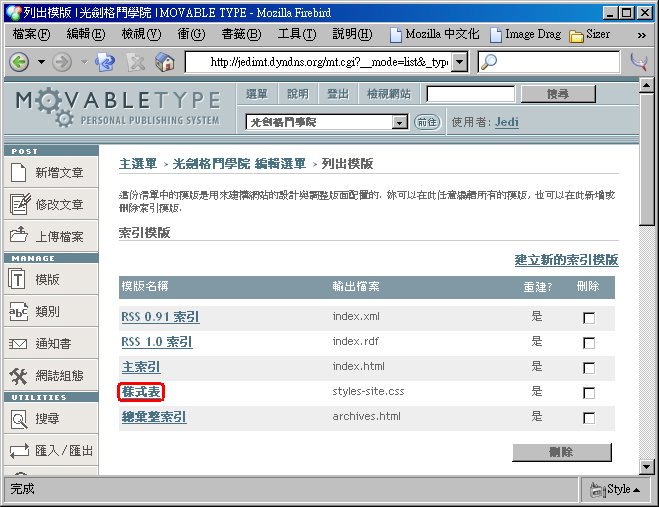Viewport: 659px width, 507px height.
Task: Open the Image Drag bookmark
Action: 525,34
